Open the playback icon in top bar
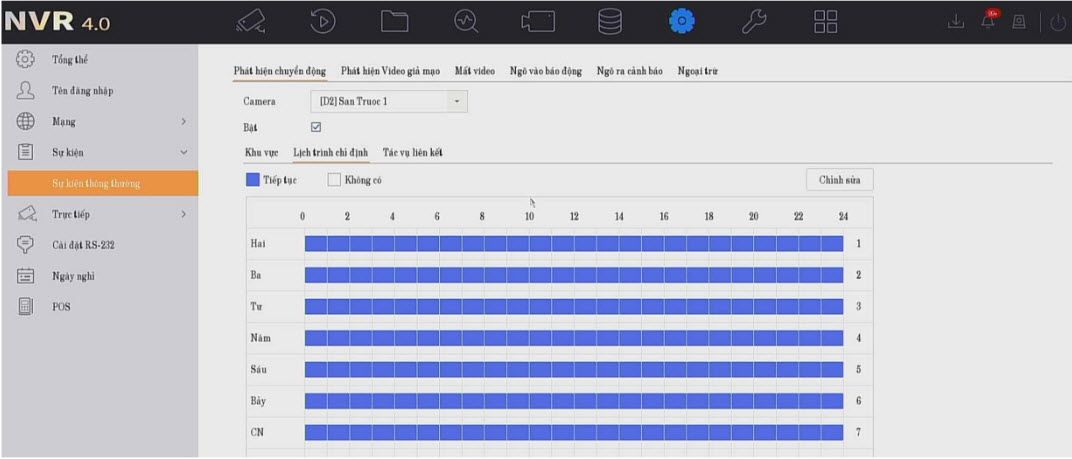Viewport: 1072px width, 459px height. pos(322,22)
